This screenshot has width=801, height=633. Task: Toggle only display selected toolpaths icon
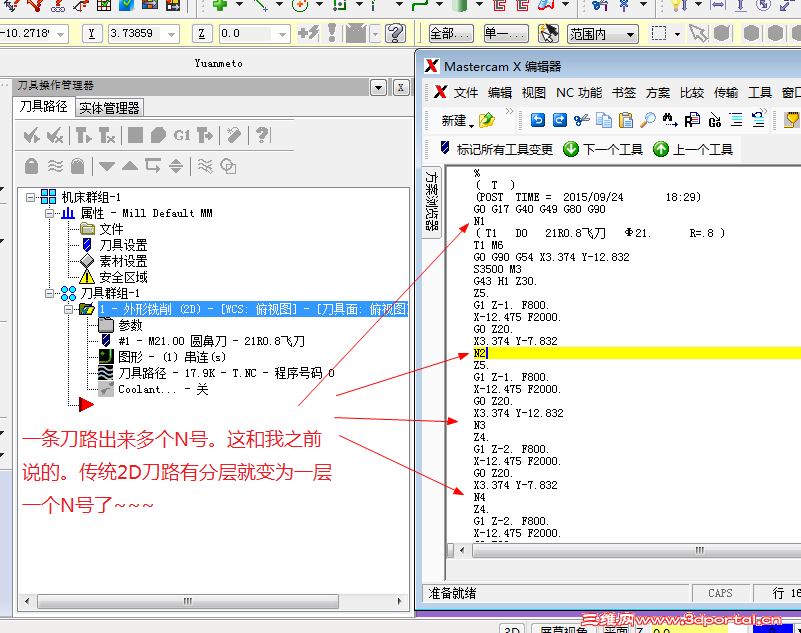click(205, 166)
